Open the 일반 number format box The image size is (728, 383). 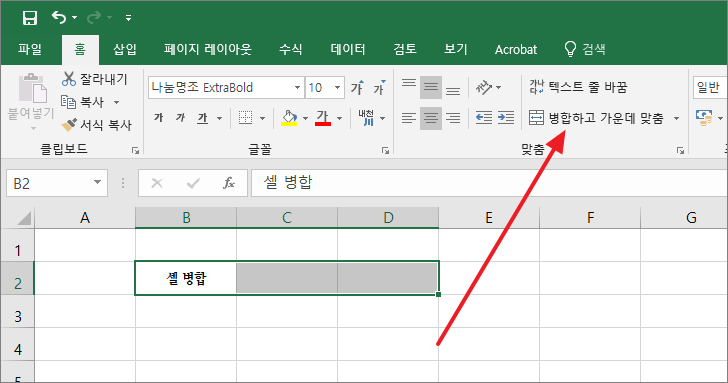pyautogui.click(x=710, y=87)
